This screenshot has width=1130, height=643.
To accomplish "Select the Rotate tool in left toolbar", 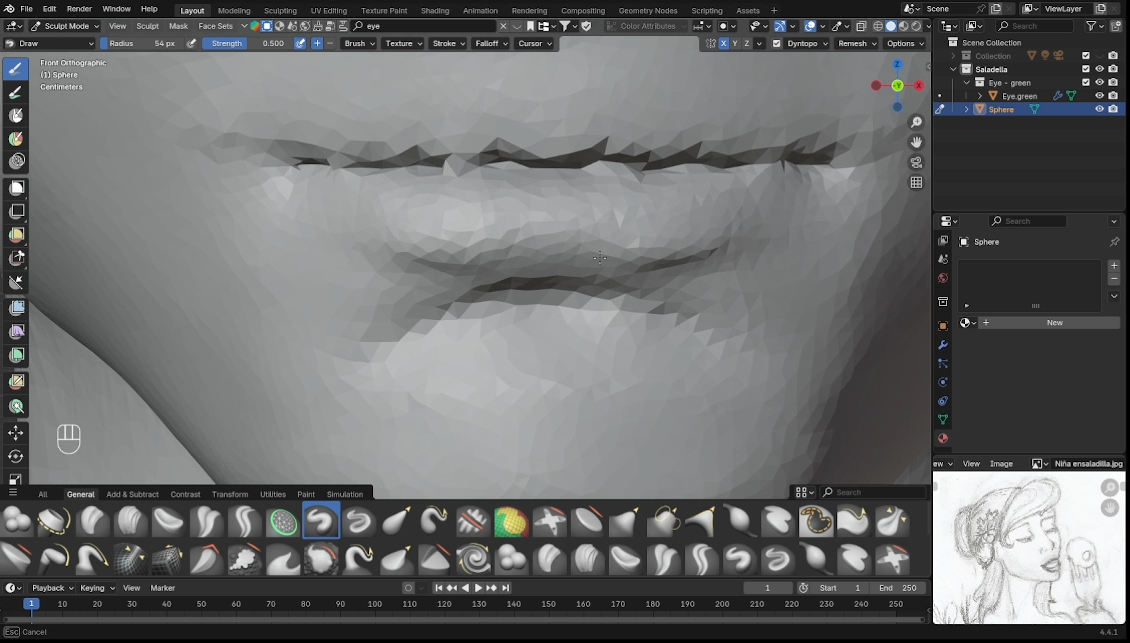I will pyautogui.click(x=16, y=456).
